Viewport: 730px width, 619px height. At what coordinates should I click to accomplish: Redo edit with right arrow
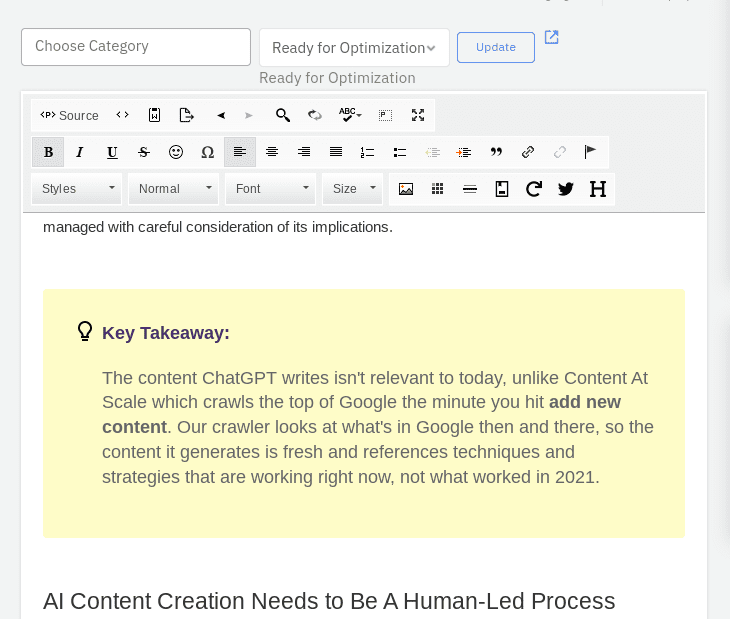click(249, 115)
